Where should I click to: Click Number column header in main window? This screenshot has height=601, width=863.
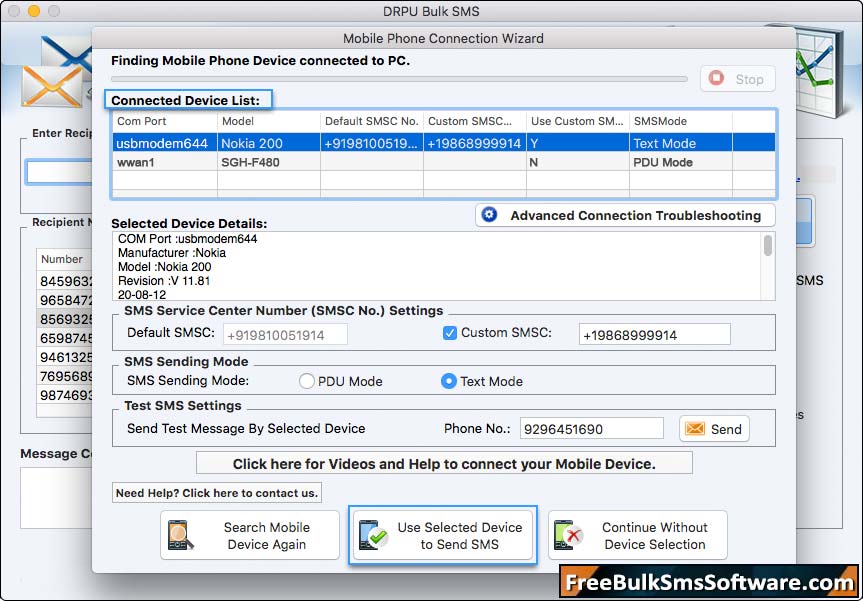coord(64,259)
